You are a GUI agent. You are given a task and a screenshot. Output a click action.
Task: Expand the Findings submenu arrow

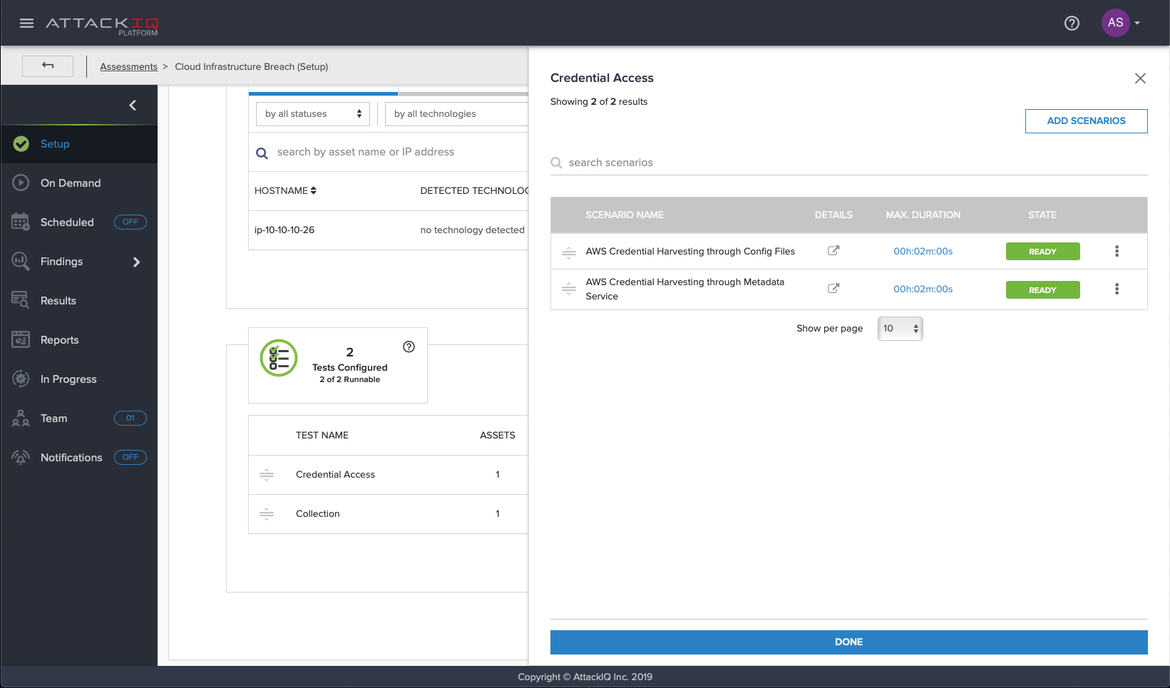[137, 262]
